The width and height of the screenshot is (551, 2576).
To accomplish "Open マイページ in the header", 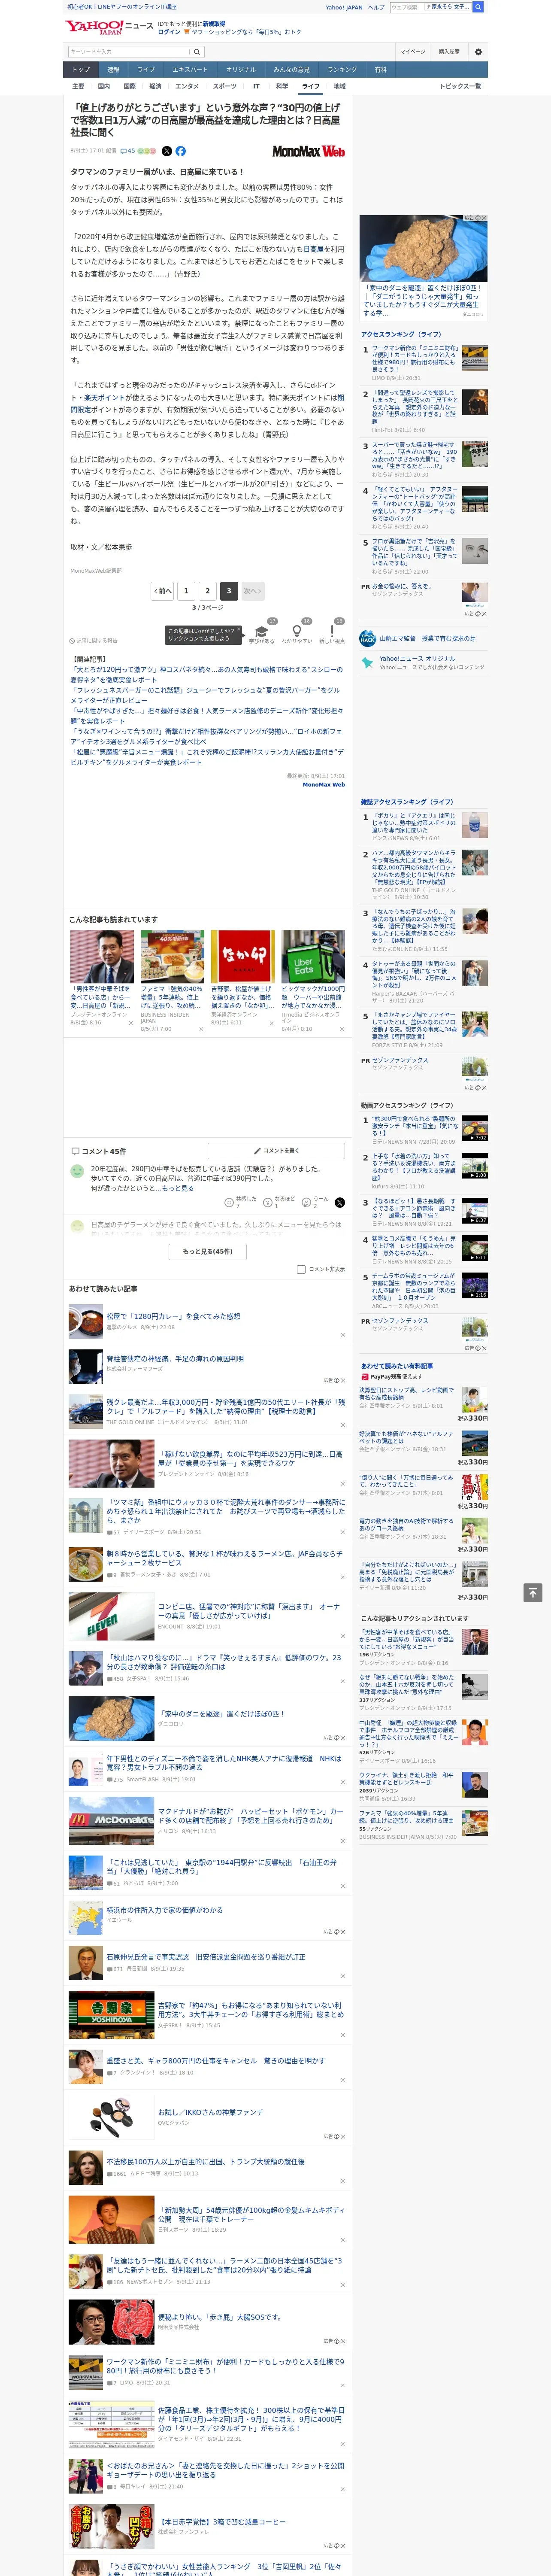I will [413, 52].
